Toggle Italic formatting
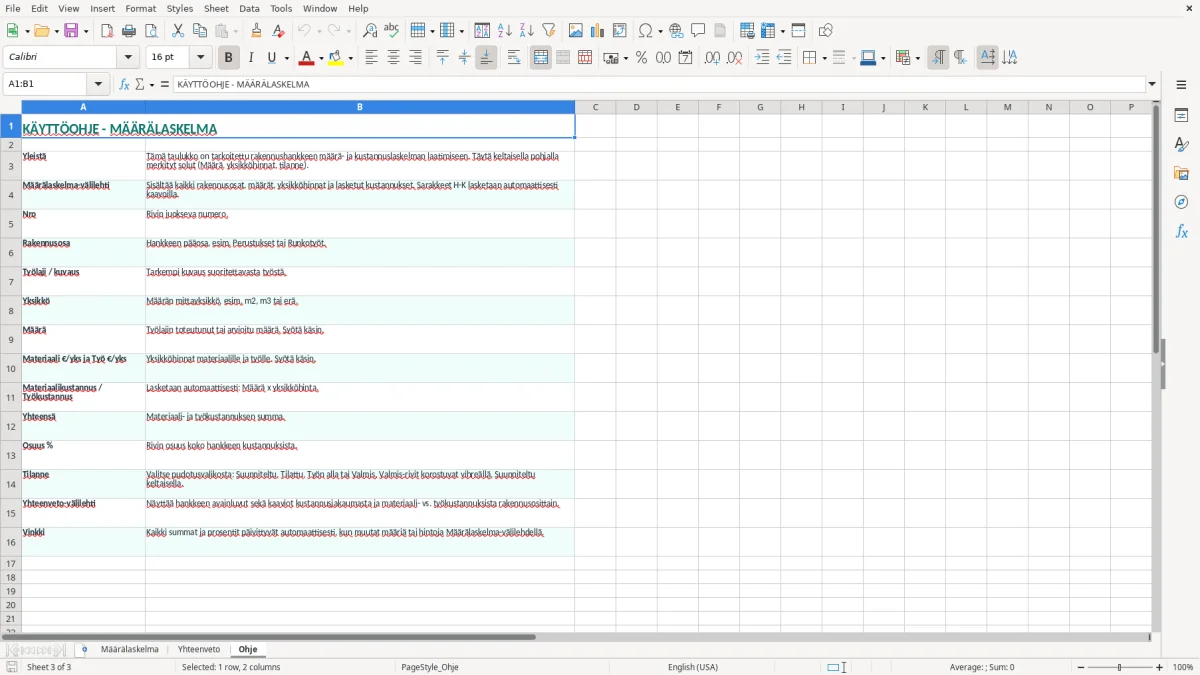This screenshot has height=675, width=1200. point(251,58)
